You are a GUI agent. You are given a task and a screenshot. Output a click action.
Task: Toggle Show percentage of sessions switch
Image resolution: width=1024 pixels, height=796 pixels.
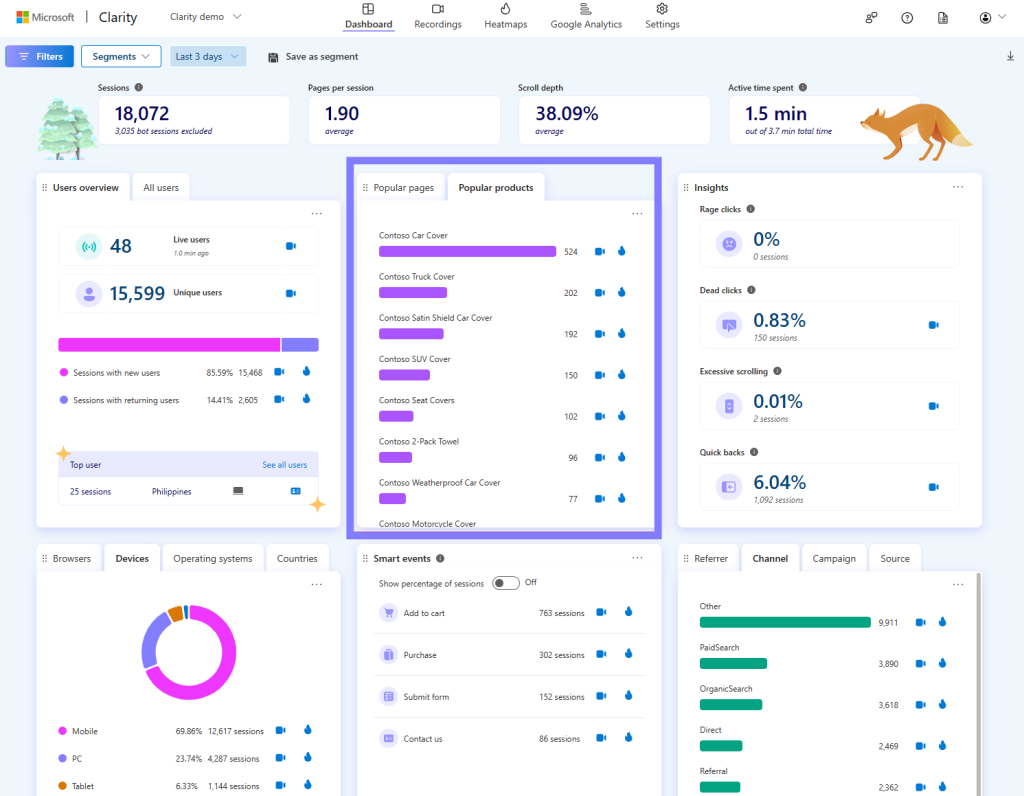[505, 583]
